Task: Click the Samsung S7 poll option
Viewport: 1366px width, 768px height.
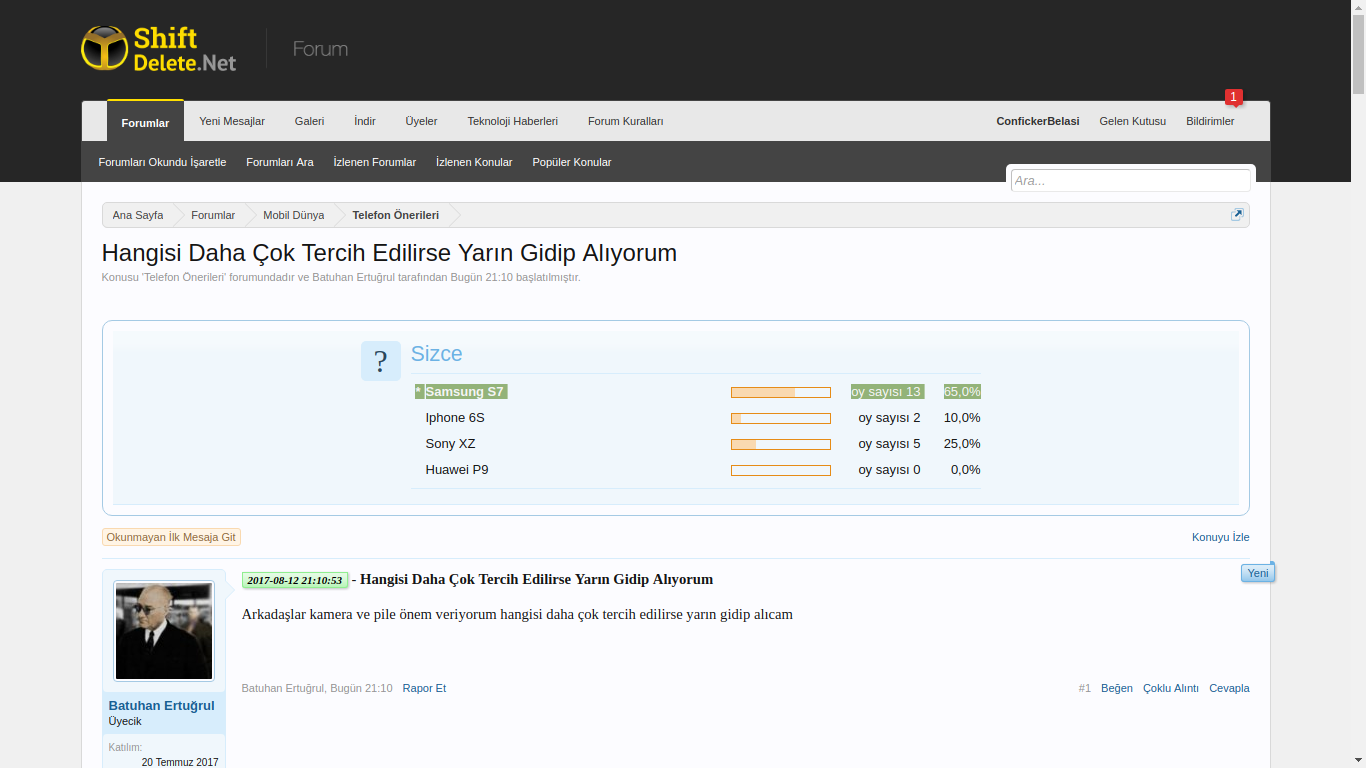Action: 465,392
